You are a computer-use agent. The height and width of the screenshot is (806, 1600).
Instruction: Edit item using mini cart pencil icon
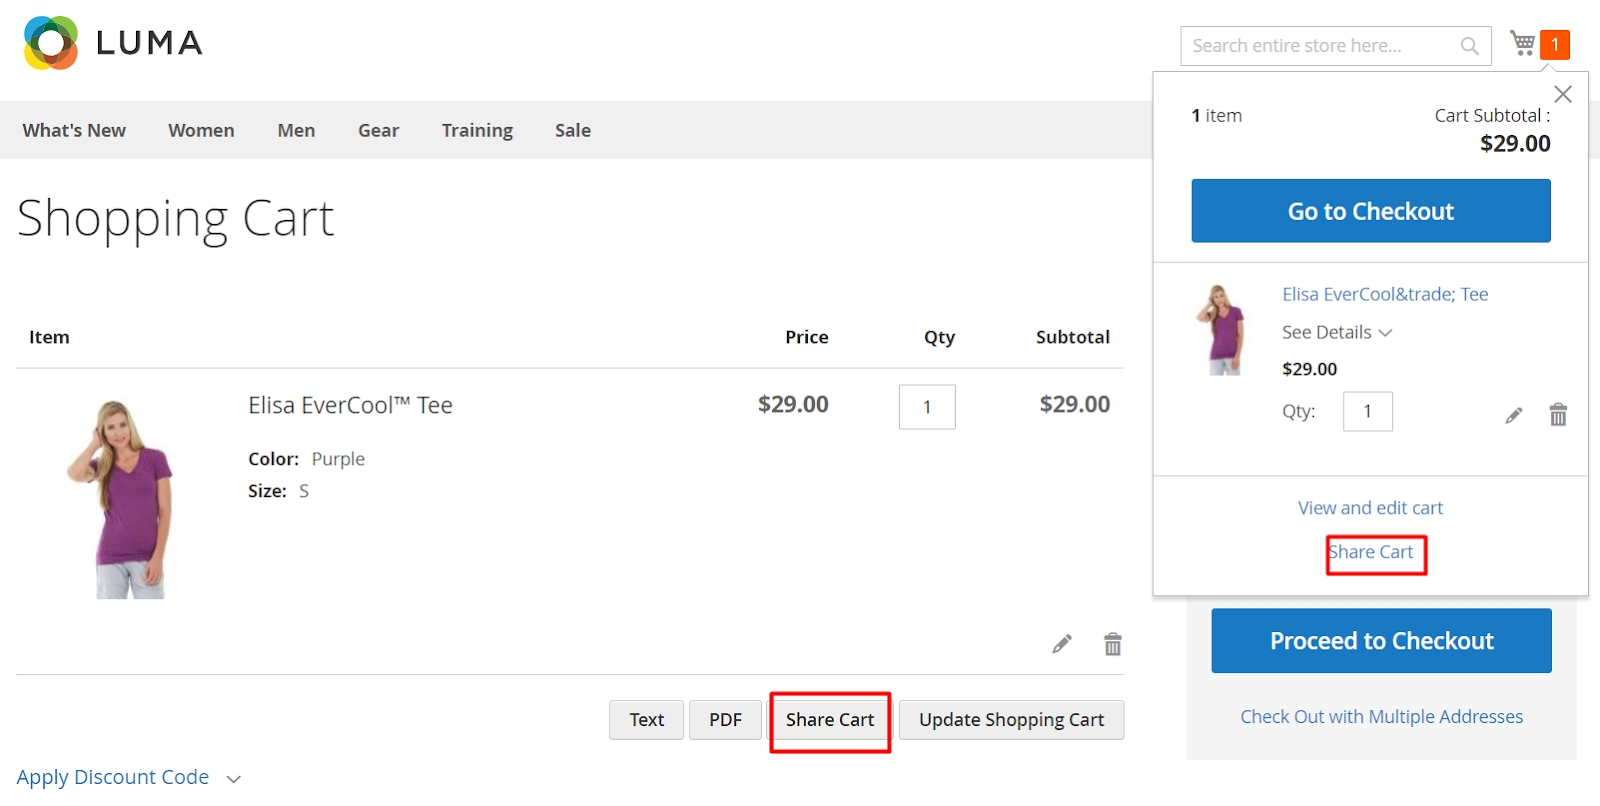tap(1514, 415)
